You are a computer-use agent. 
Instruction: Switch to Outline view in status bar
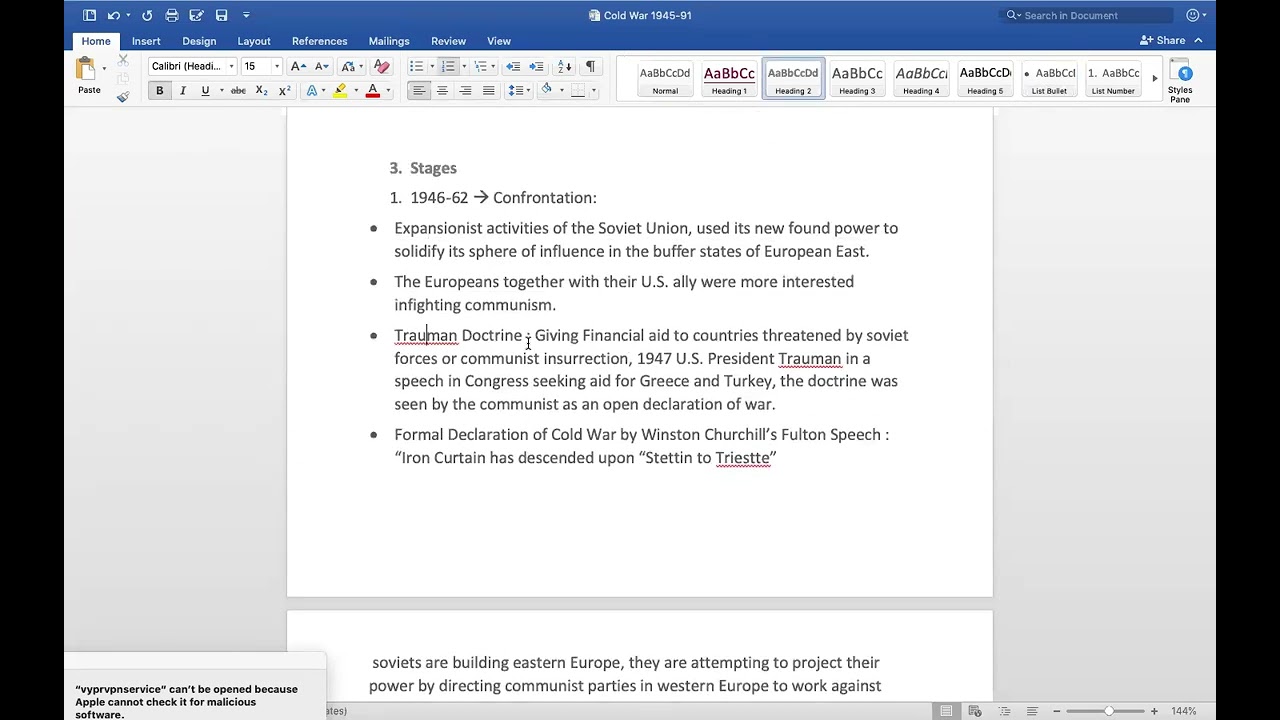(1004, 711)
